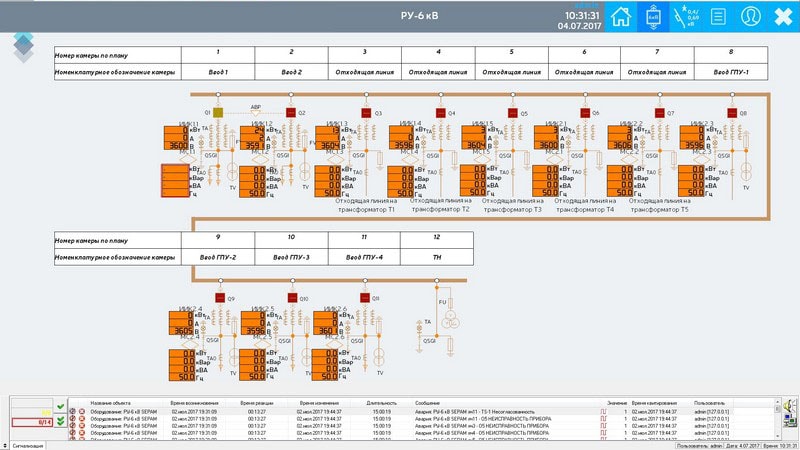Click the red-bordered measurement block under MC1.1

[x=175, y=181]
